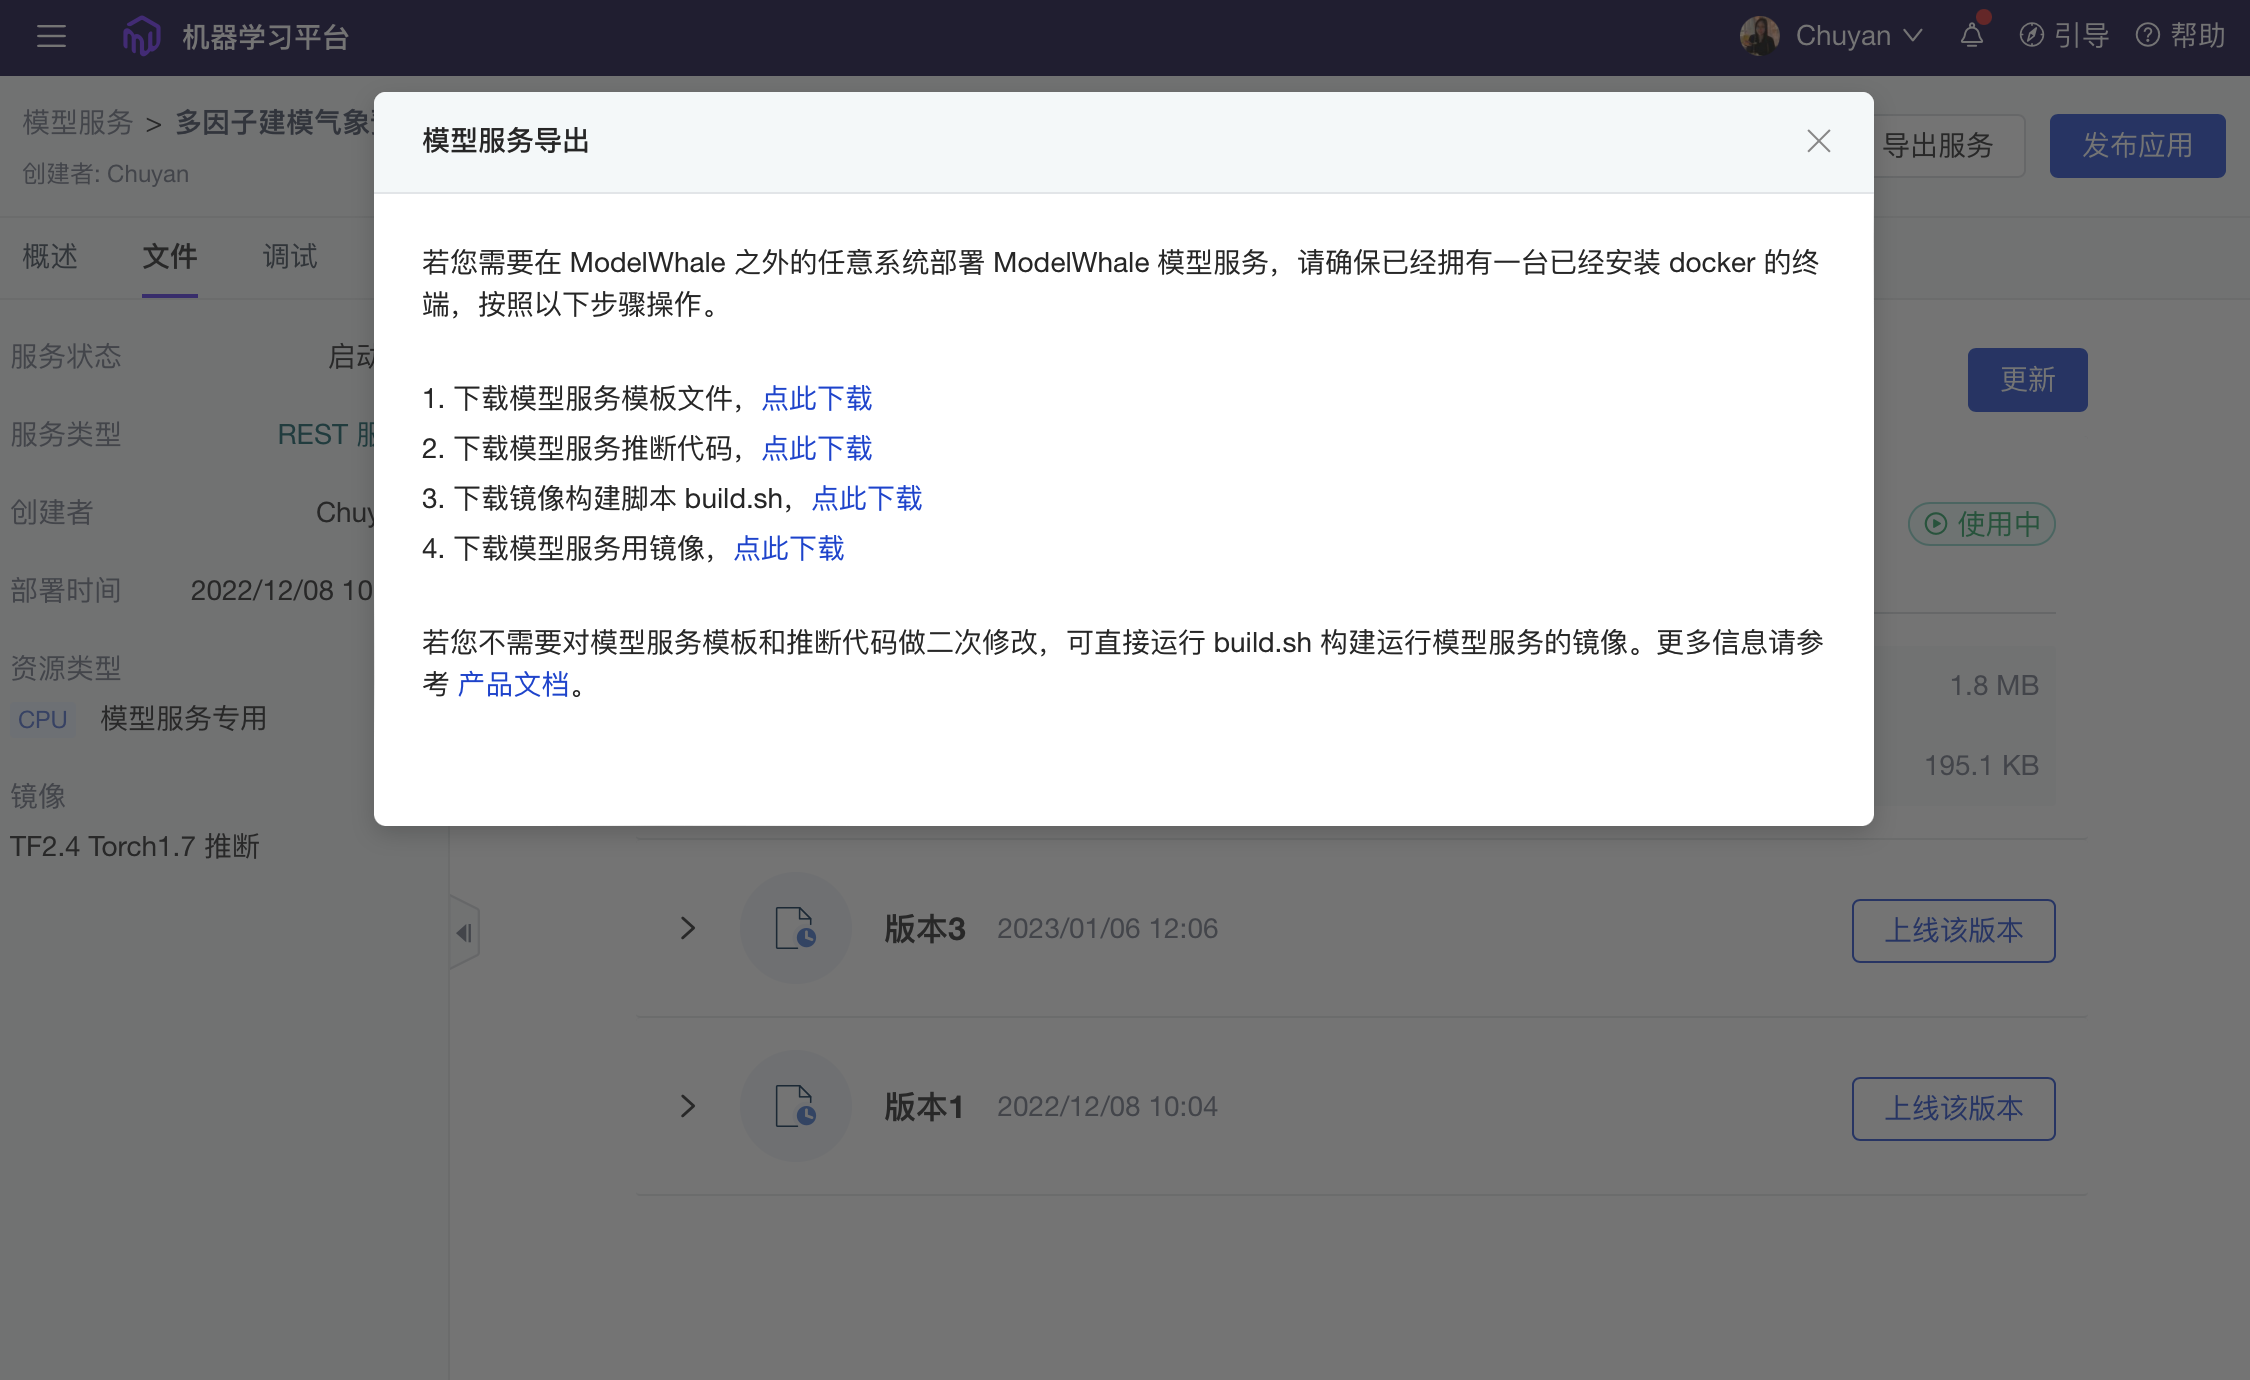Expand the 版本1 row chevron
Screen dimensions: 2250x1380
688,1106
